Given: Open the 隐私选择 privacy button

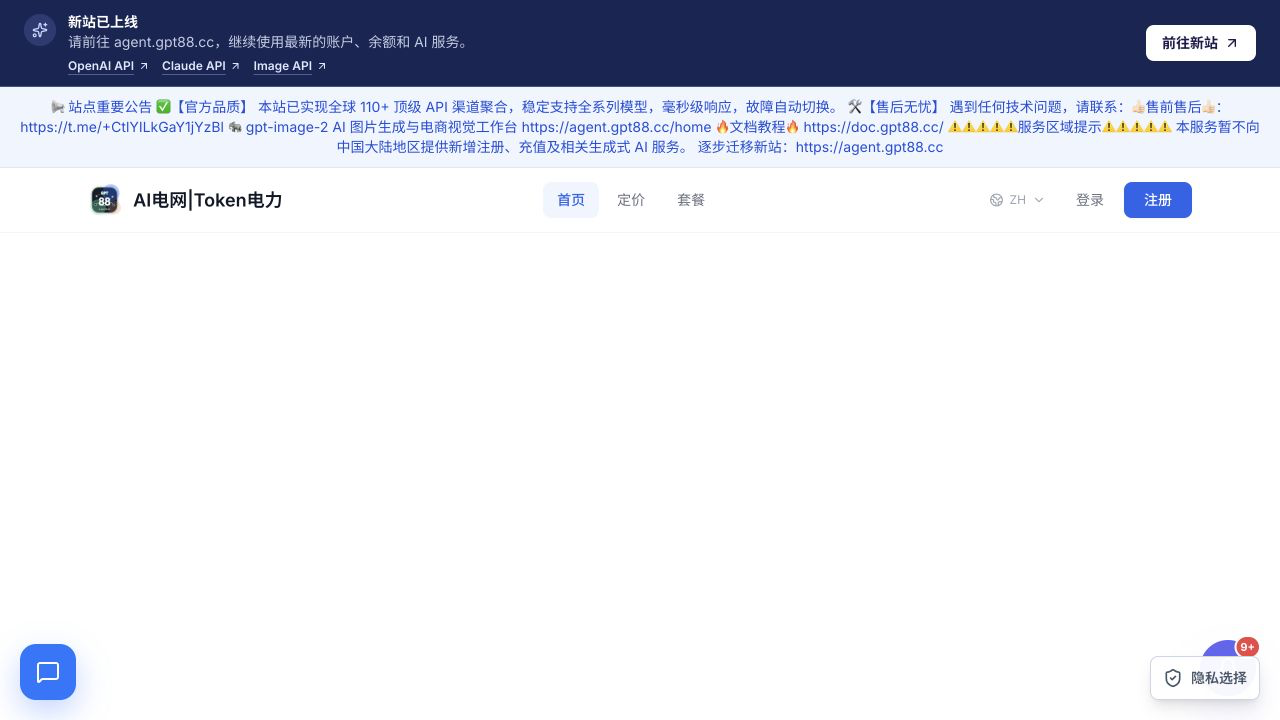Looking at the screenshot, I should [x=1205, y=678].
